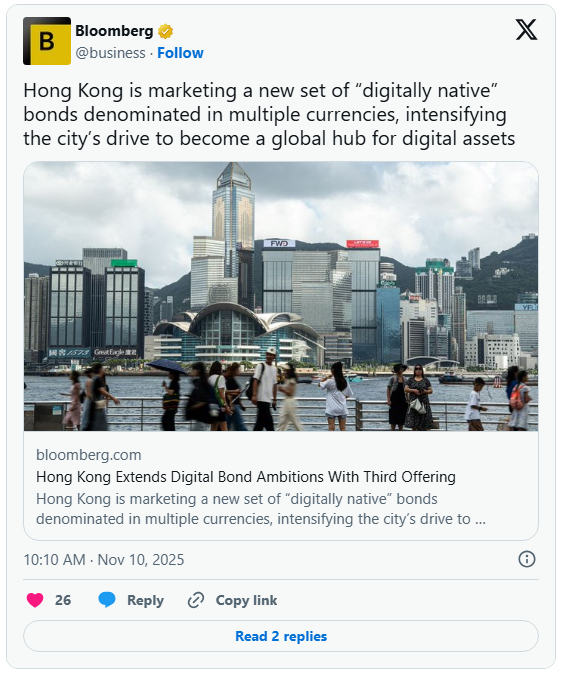Image resolution: width=563 pixels, height=674 pixels.
Task: Open headline 'Hong Kong Extends Digital Bond Ambitions'
Action: 246,477
